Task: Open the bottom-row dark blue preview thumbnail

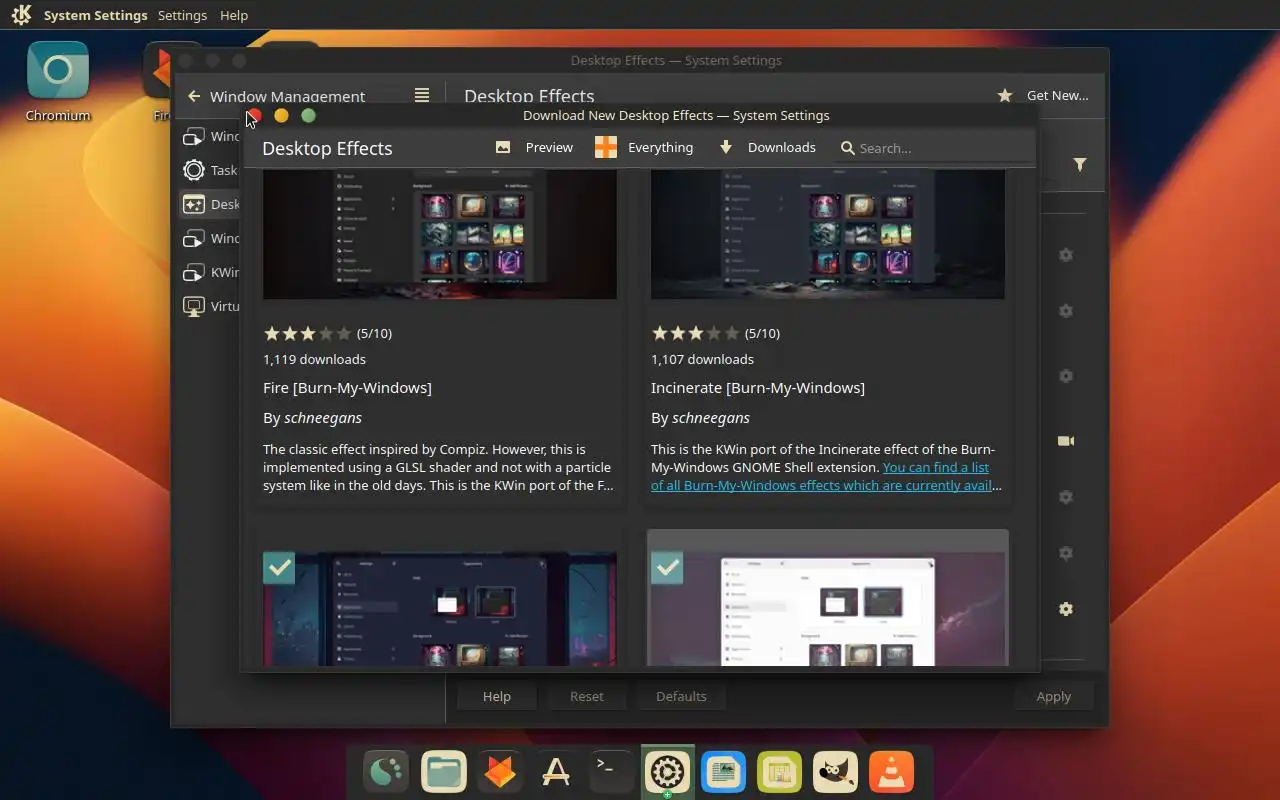Action: [x=440, y=609]
